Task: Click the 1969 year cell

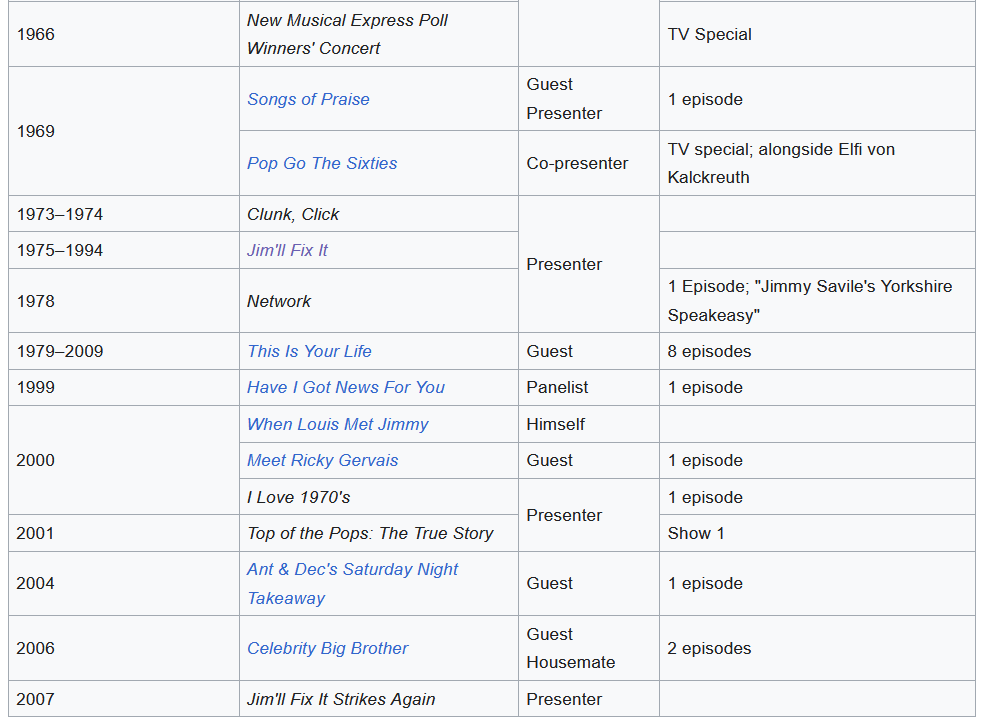Action: [x=124, y=131]
